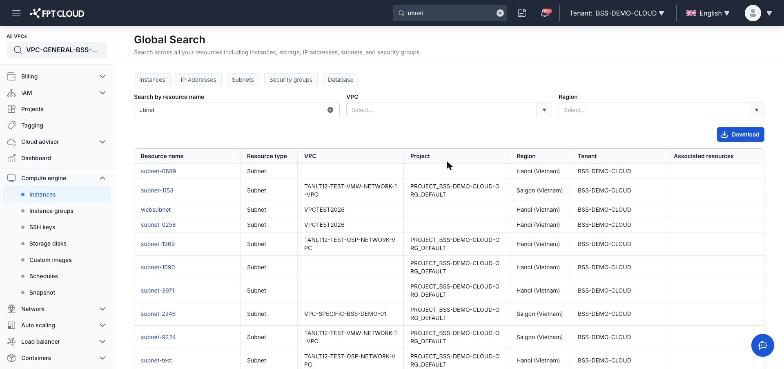Open the subnet-1153 resource link
The height and width of the screenshot is (369, 784).
pyautogui.click(x=157, y=190)
